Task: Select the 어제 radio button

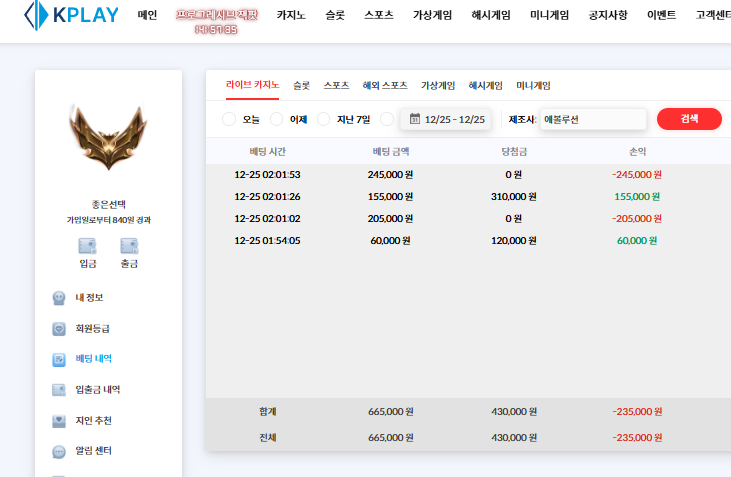Action: pos(277,120)
